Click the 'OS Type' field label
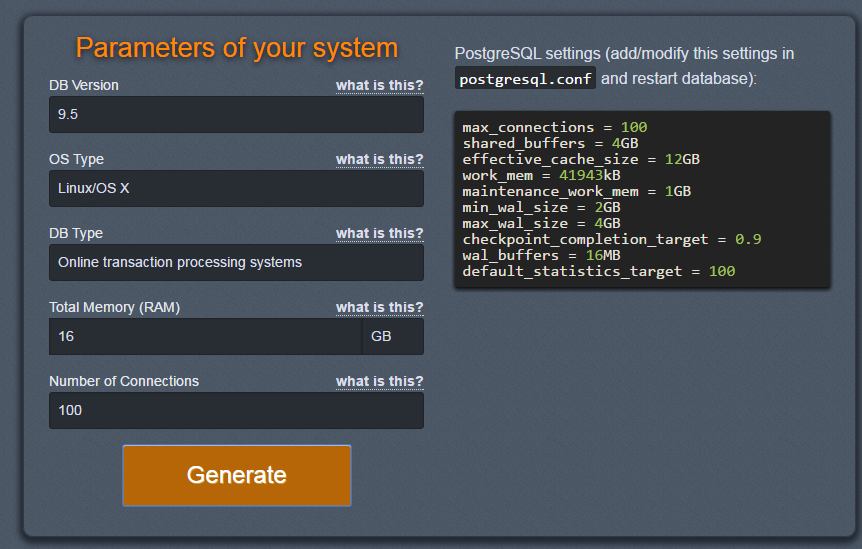Viewport: 862px width, 549px height. pyautogui.click(x=76, y=159)
